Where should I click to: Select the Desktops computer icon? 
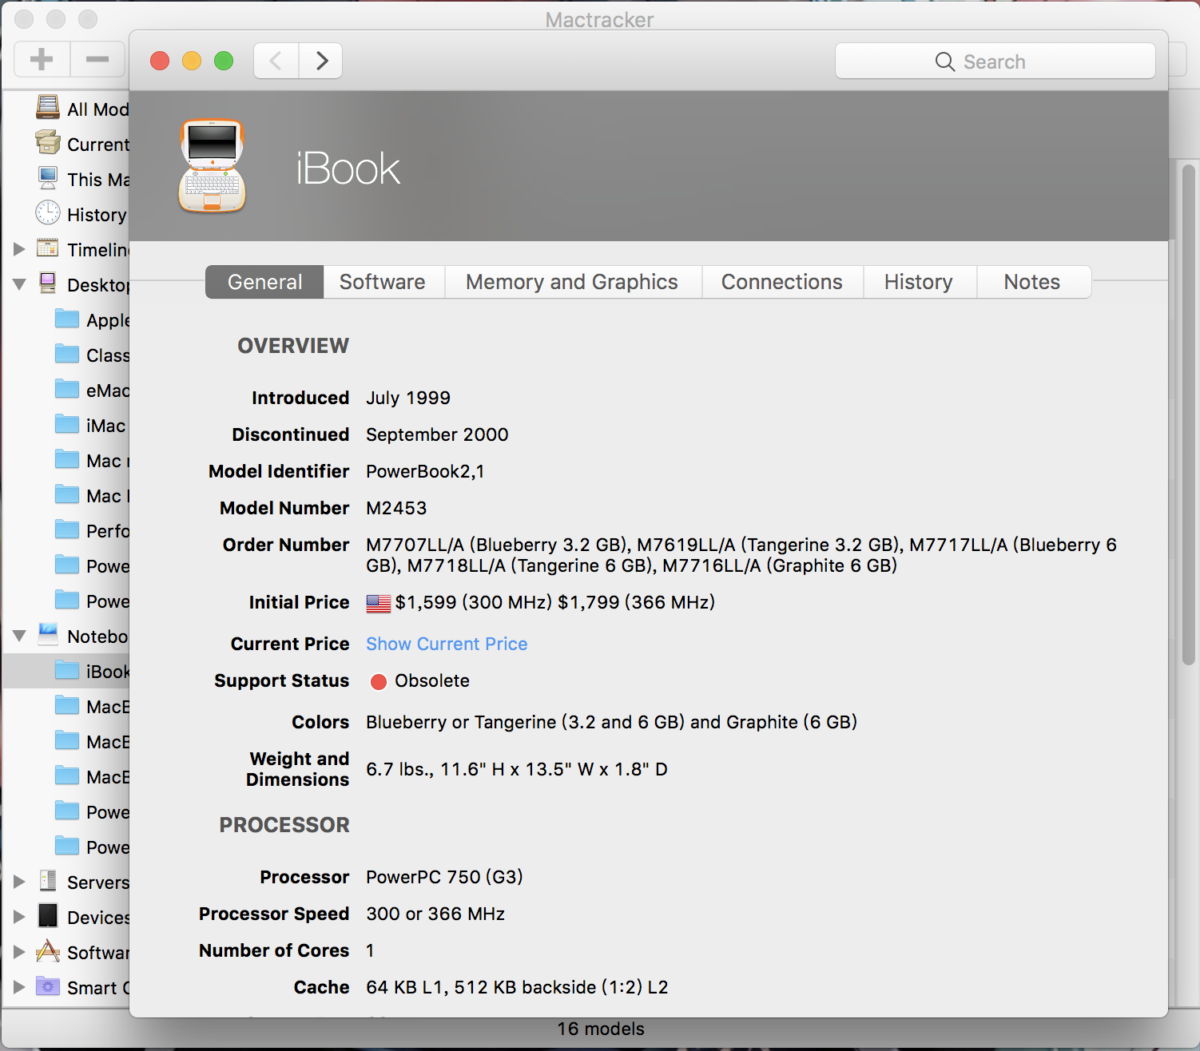click(47, 283)
